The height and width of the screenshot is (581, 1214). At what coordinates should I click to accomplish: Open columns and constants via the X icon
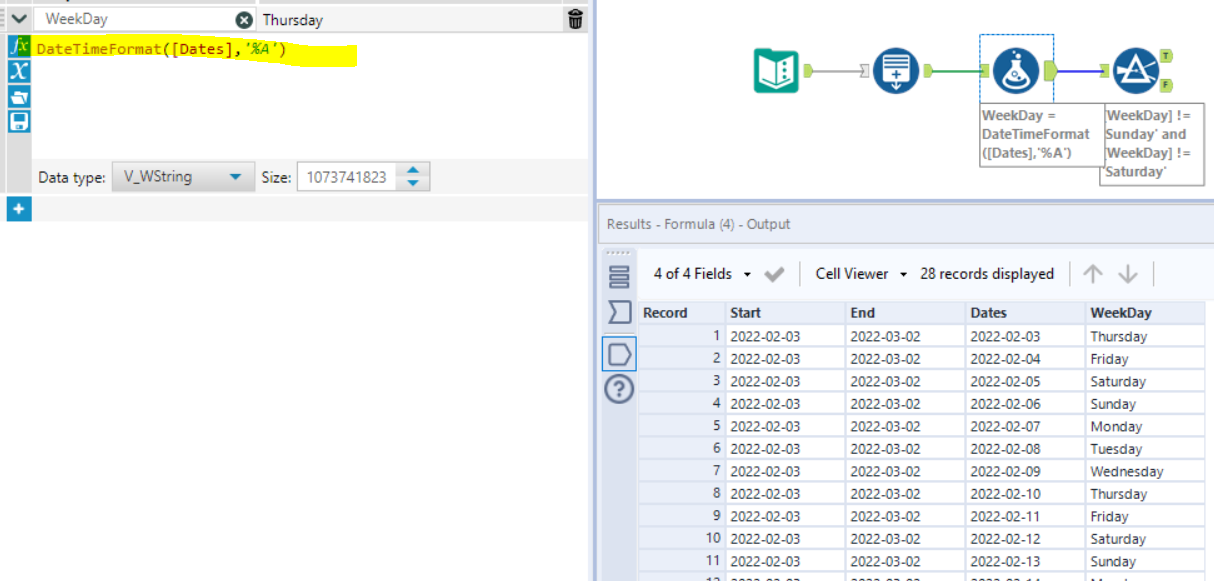click(17, 71)
